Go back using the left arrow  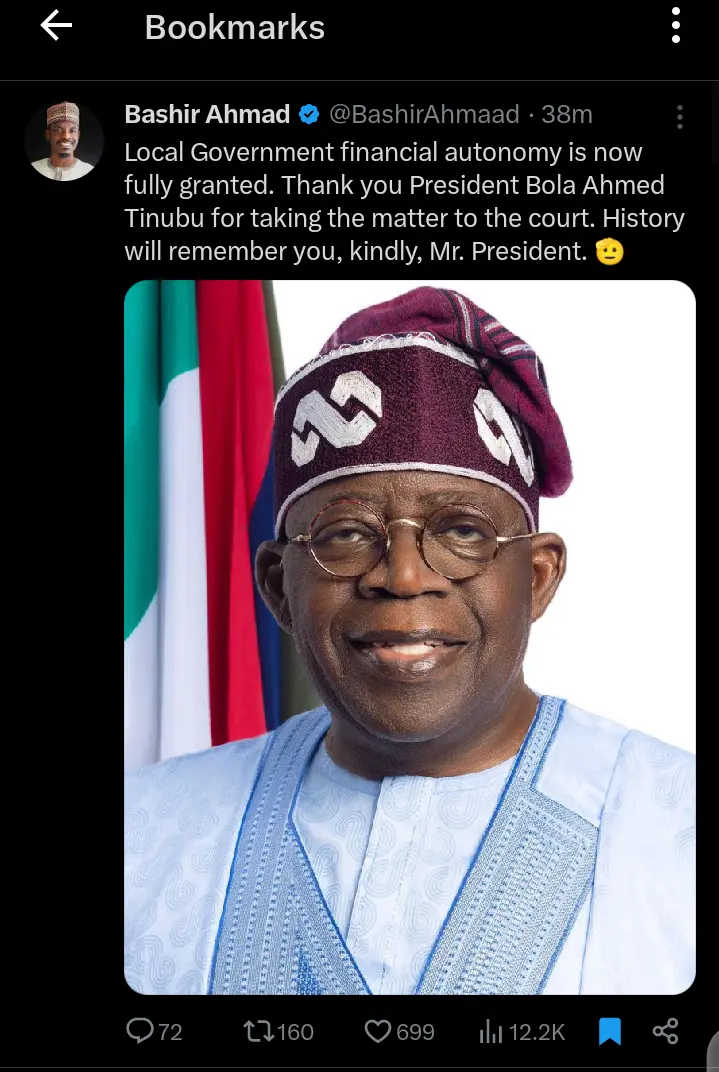(56, 26)
